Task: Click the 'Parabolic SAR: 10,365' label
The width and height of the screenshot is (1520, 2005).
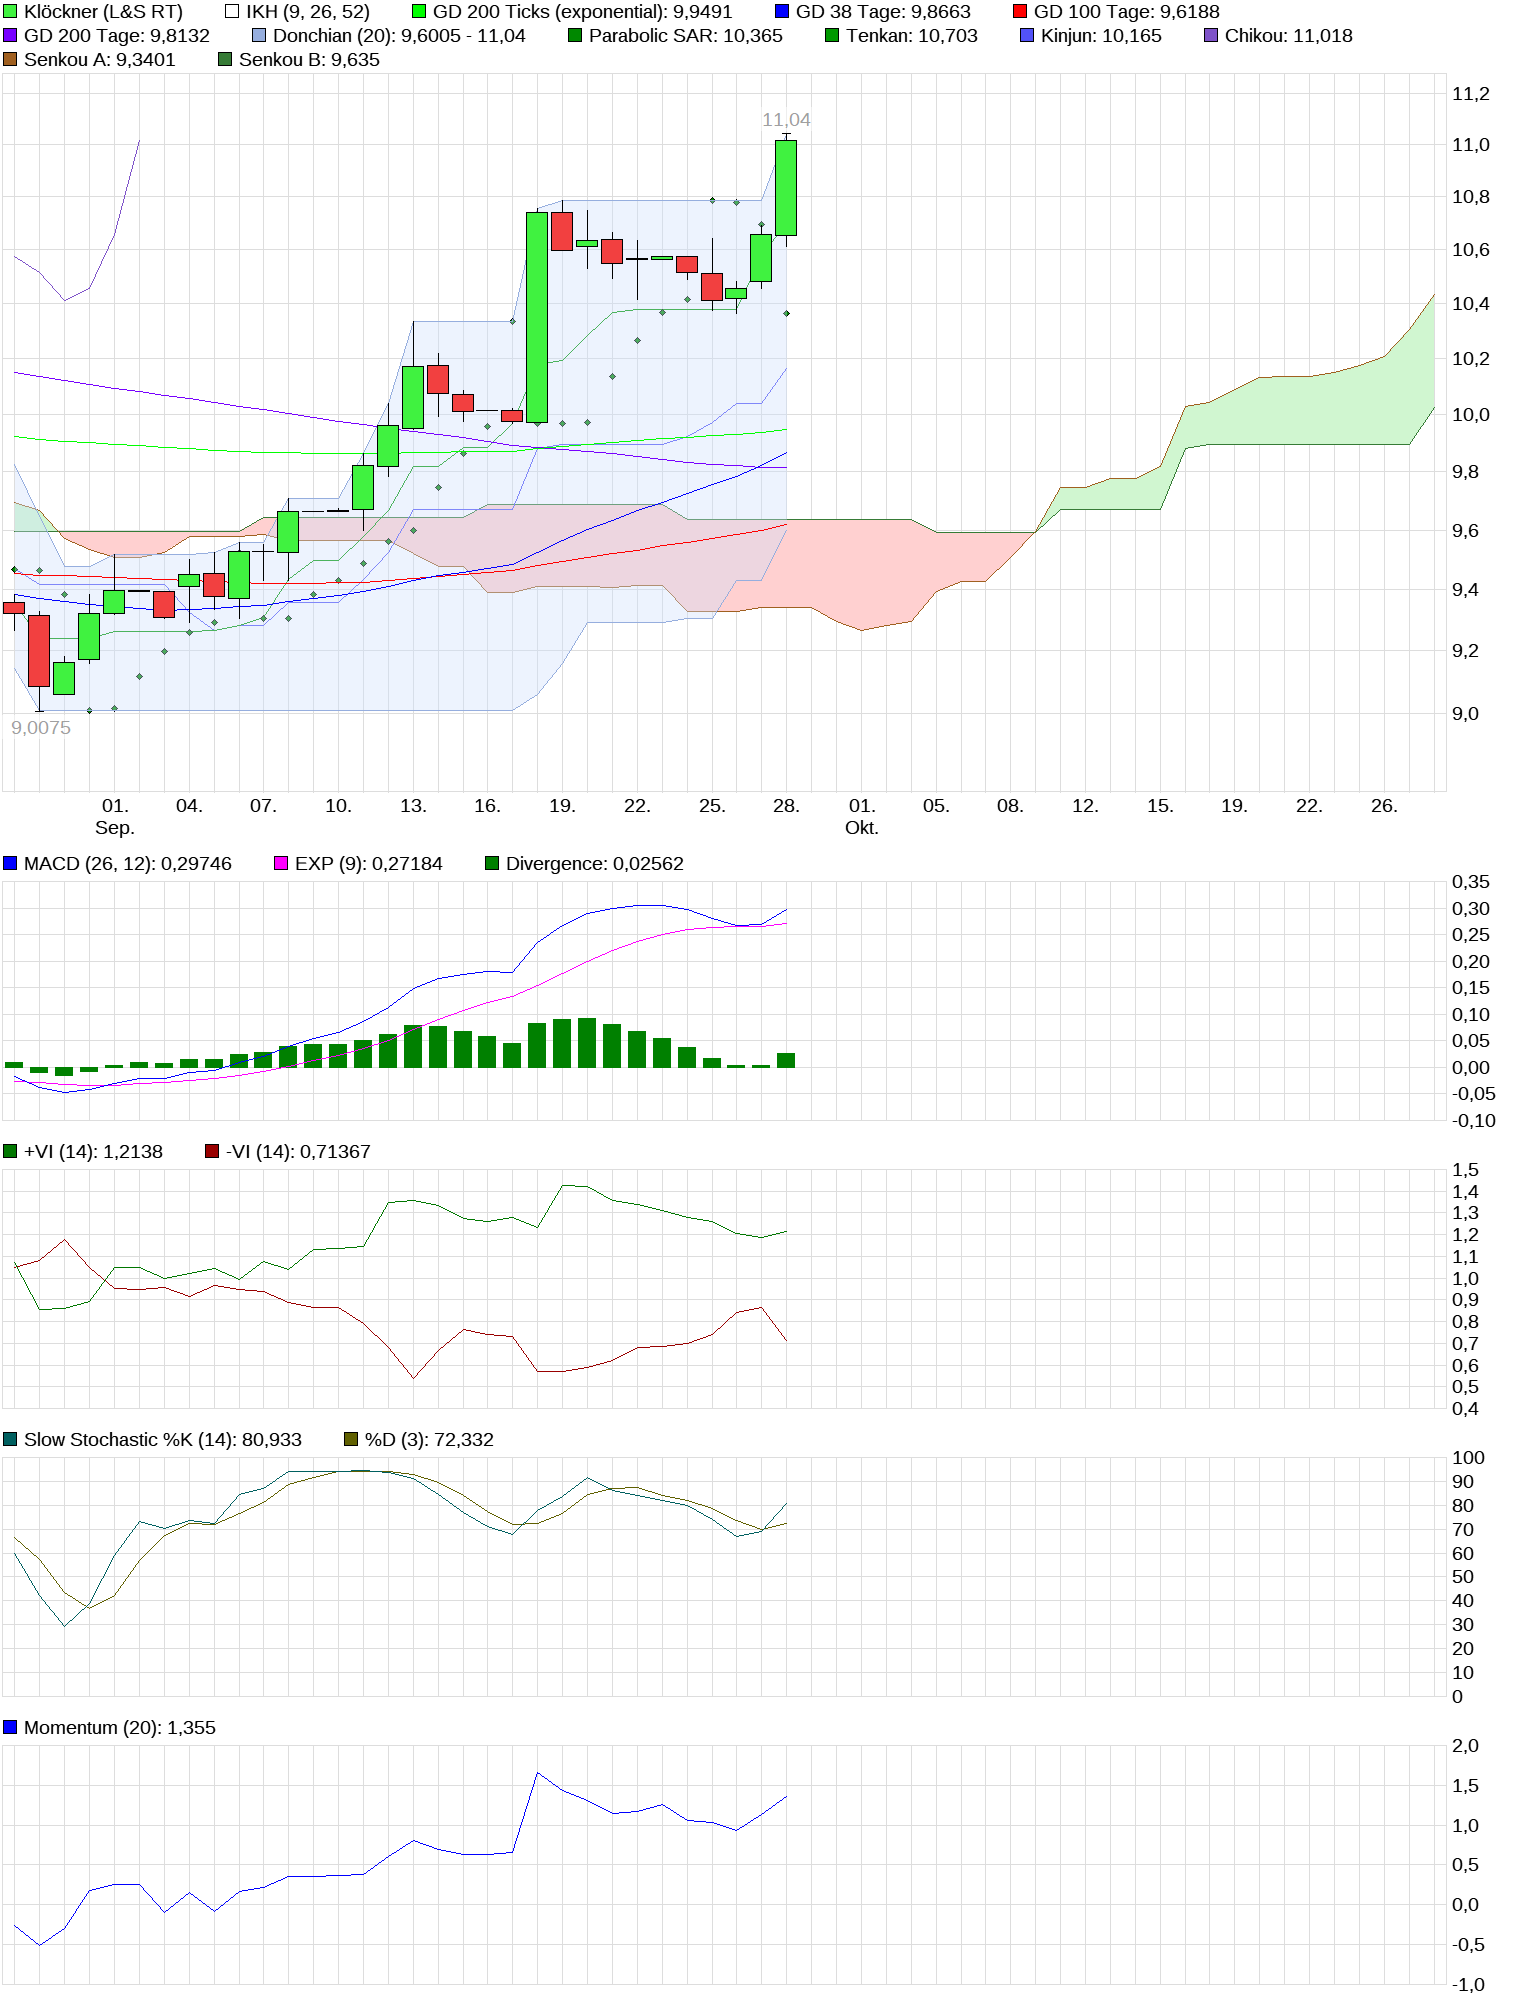Action: pos(686,36)
